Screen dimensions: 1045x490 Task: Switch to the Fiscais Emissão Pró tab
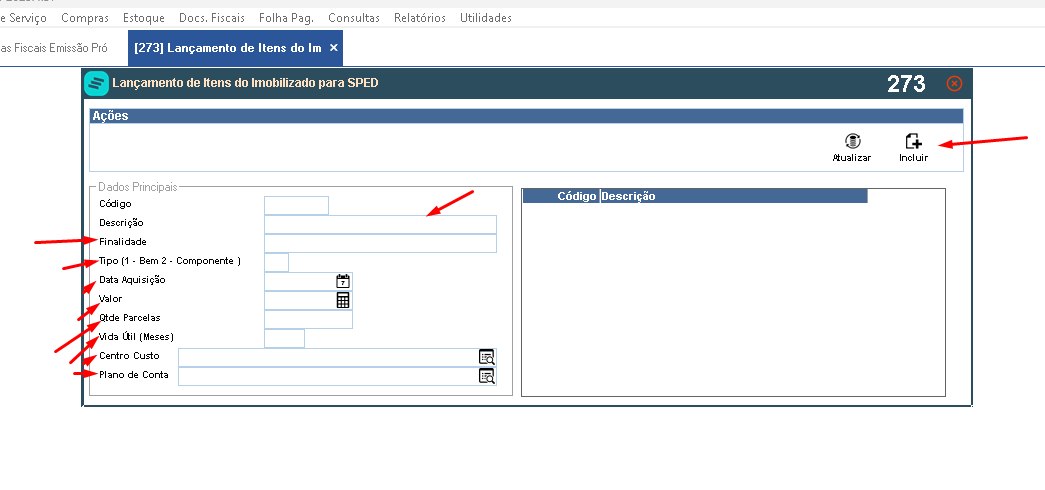click(x=54, y=48)
